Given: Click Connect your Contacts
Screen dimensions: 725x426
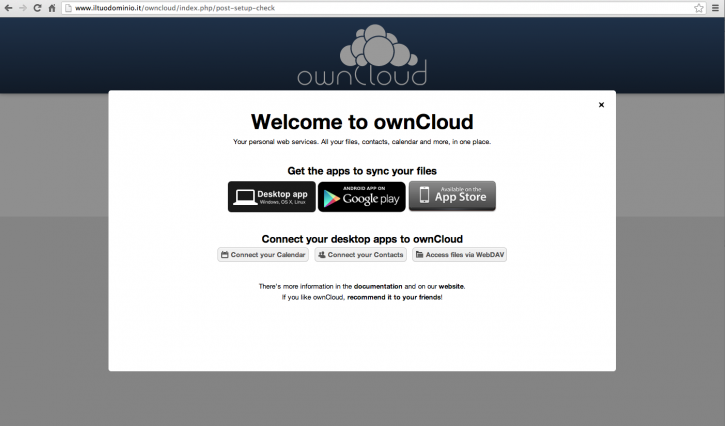Looking at the screenshot, I should 361,255.
